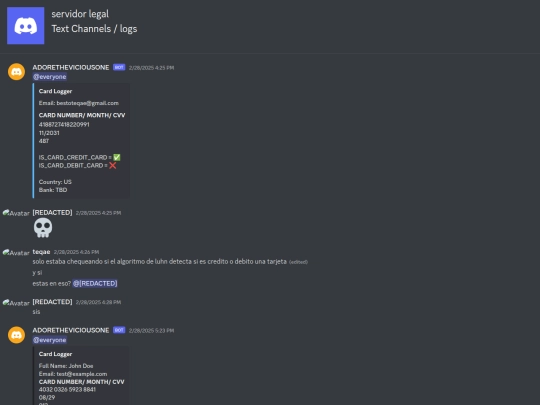The width and height of the screenshot is (540, 405).
Task: Click the red cross emoji beside IS_CARD_DEBIT_CARD
Action: (x=113, y=166)
